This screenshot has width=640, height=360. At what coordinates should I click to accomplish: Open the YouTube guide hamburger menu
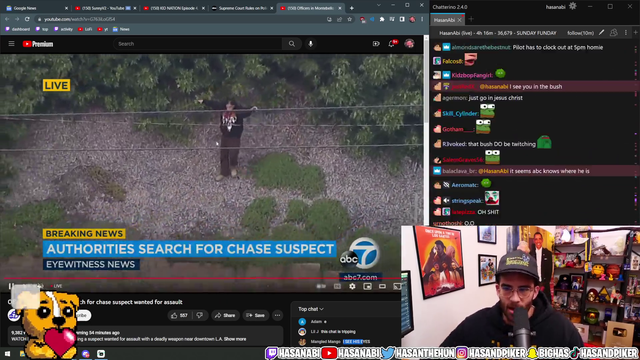(11, 44)
